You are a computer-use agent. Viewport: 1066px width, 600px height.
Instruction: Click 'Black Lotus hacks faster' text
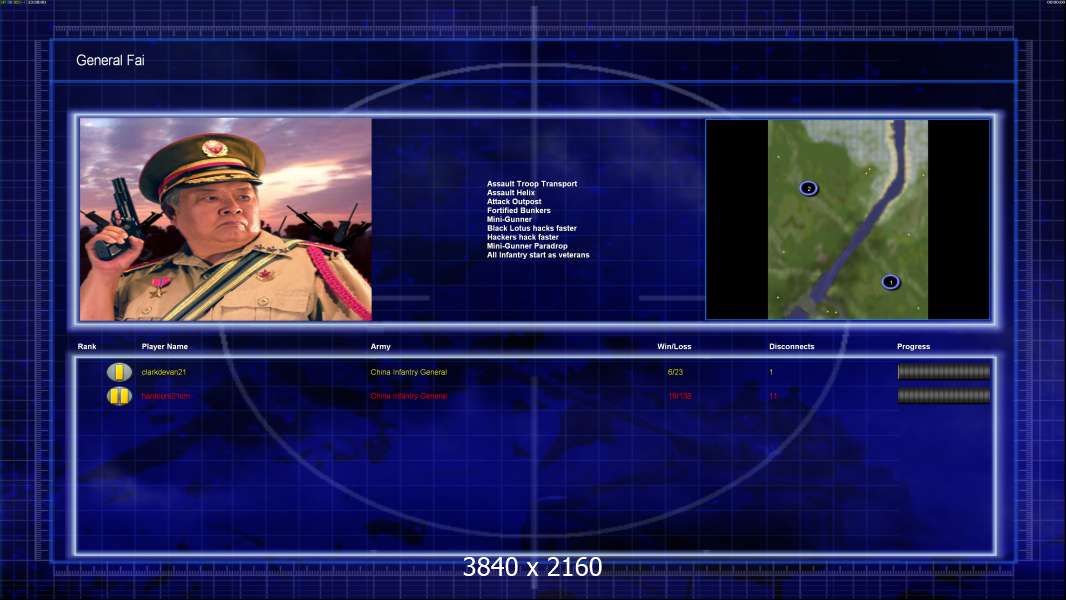coord(532,228)
